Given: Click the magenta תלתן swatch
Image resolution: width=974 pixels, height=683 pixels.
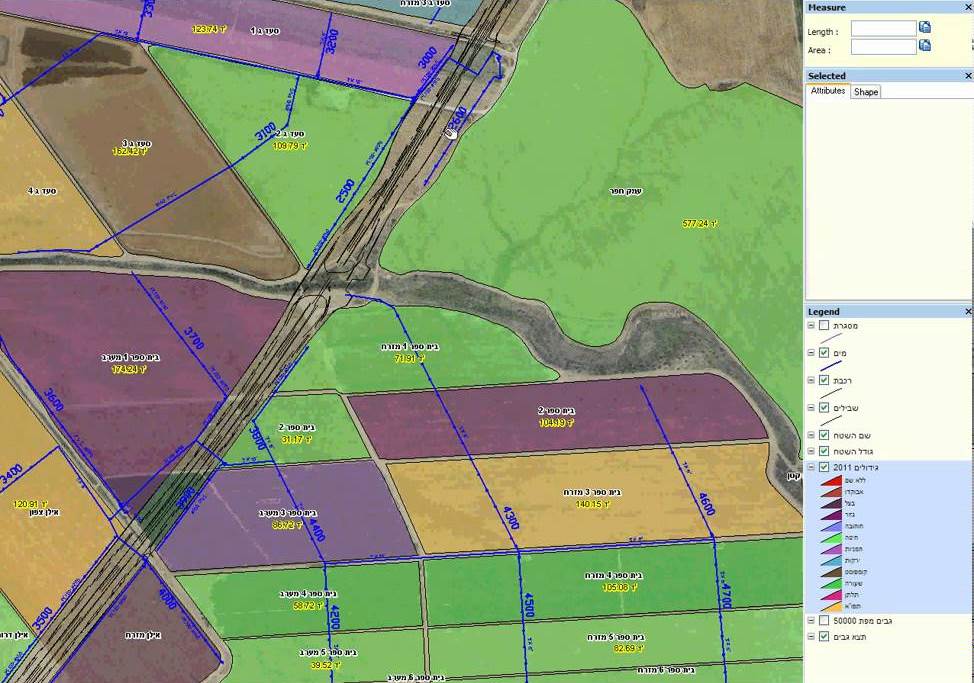Looking at the screenshot, I should pos(831,595).
